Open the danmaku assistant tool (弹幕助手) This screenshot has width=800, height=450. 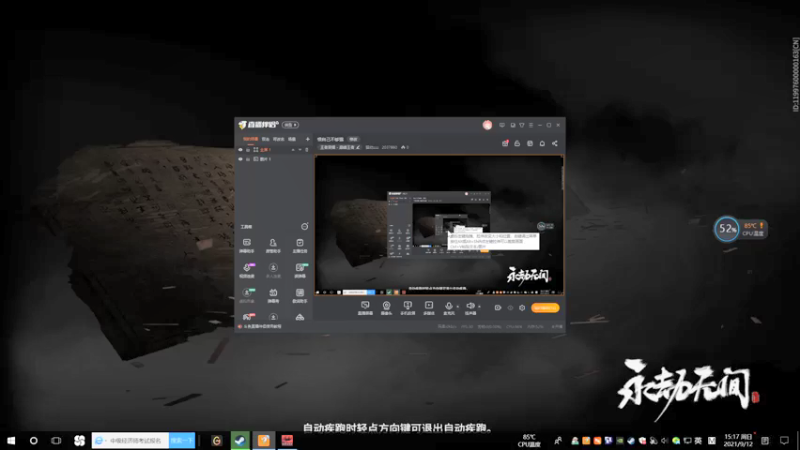tap(247, 245)
